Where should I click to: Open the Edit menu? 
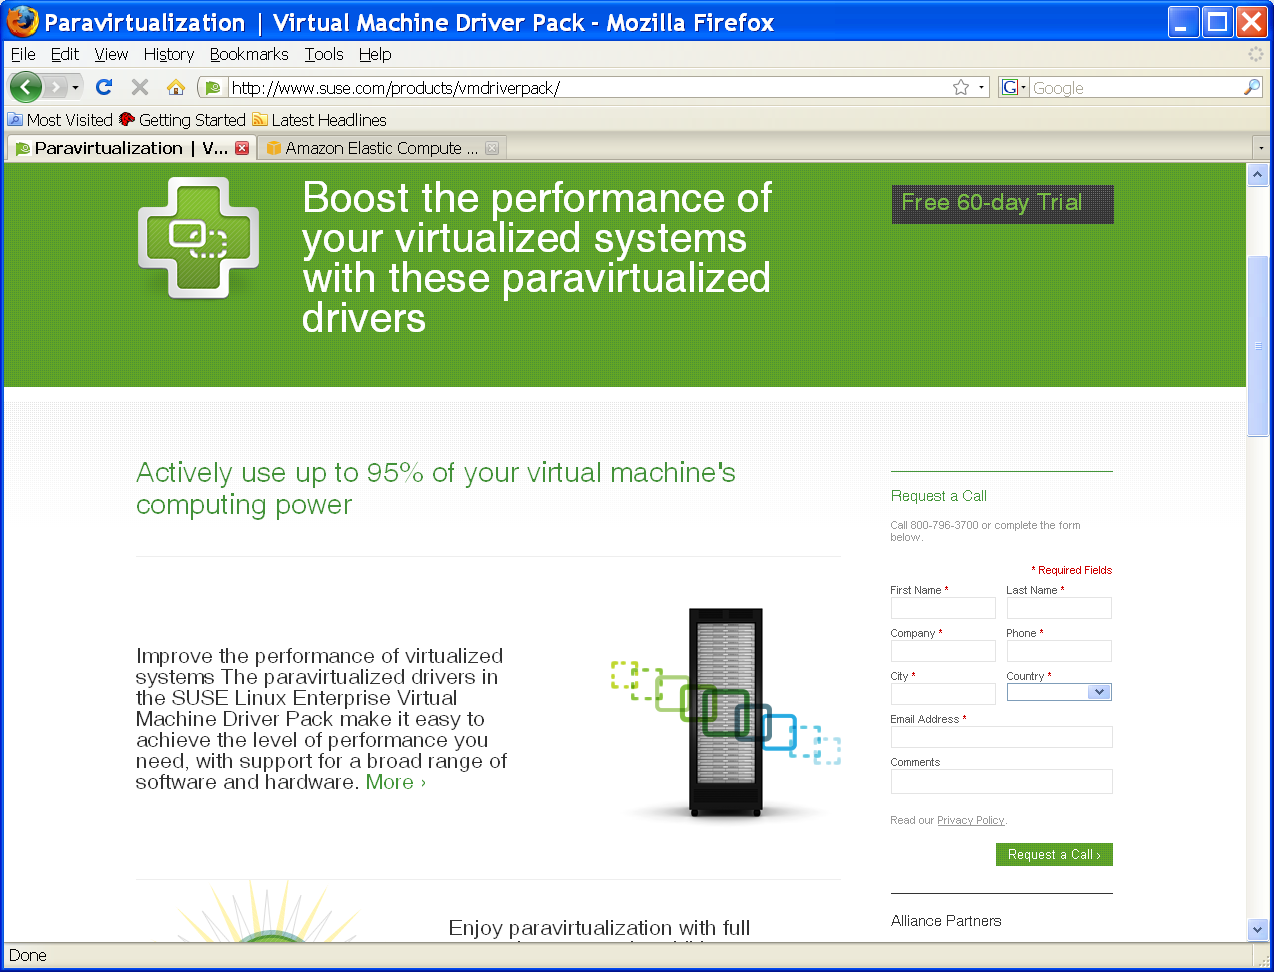(65, 54)
